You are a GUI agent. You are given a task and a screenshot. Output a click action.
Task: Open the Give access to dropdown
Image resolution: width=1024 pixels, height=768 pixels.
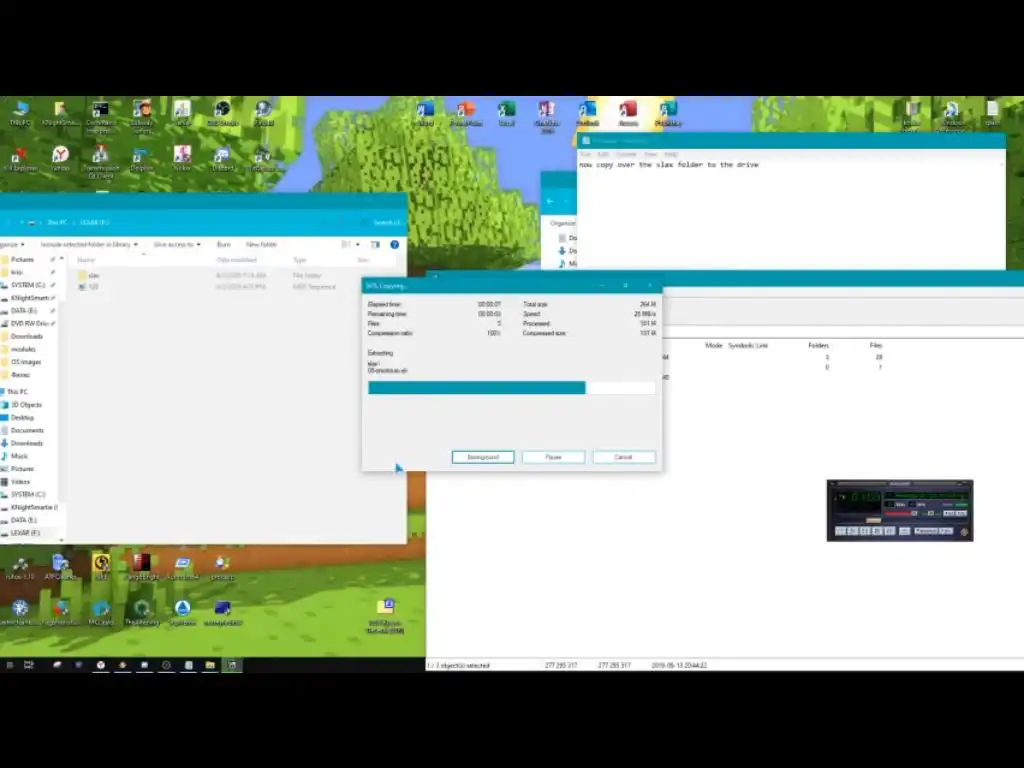click(x=177, y=244)
